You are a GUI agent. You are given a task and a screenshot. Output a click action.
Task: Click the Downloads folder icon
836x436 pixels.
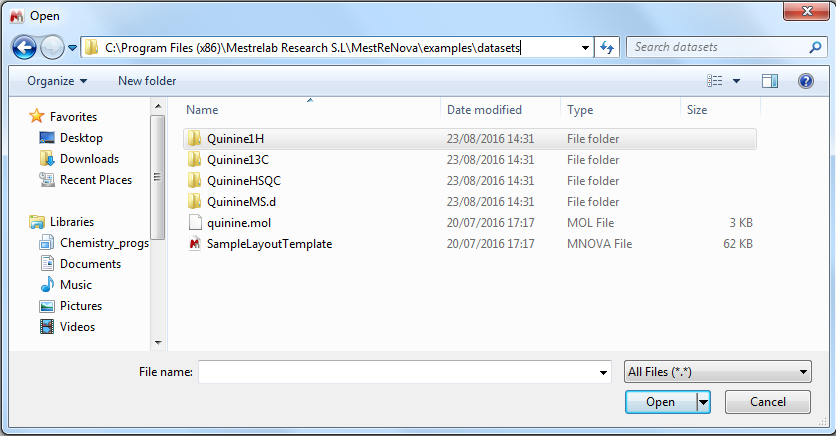pyautogui.click(x=47, y=158)
